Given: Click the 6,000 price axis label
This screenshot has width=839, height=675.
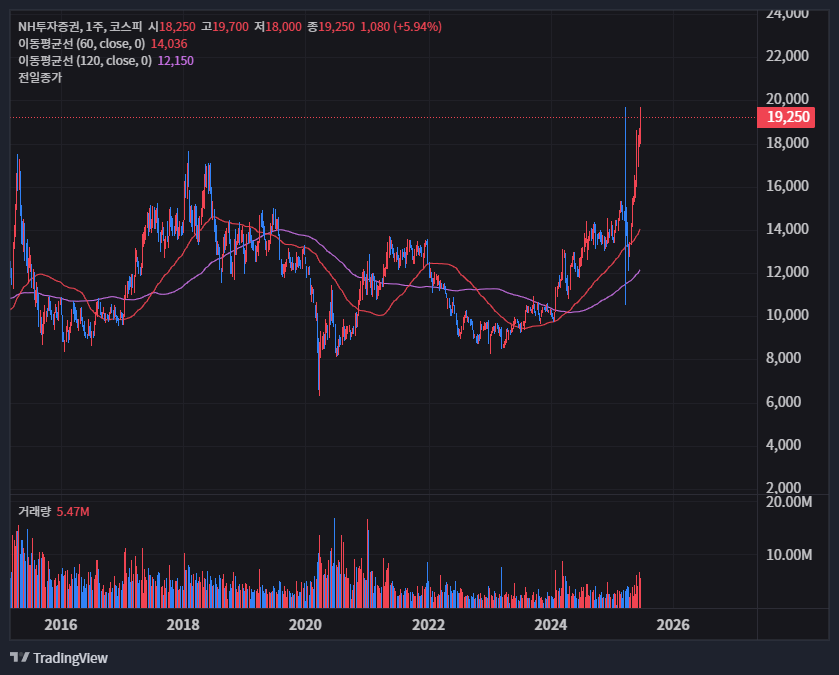Looking at the screenshot, I should (783, 402).
